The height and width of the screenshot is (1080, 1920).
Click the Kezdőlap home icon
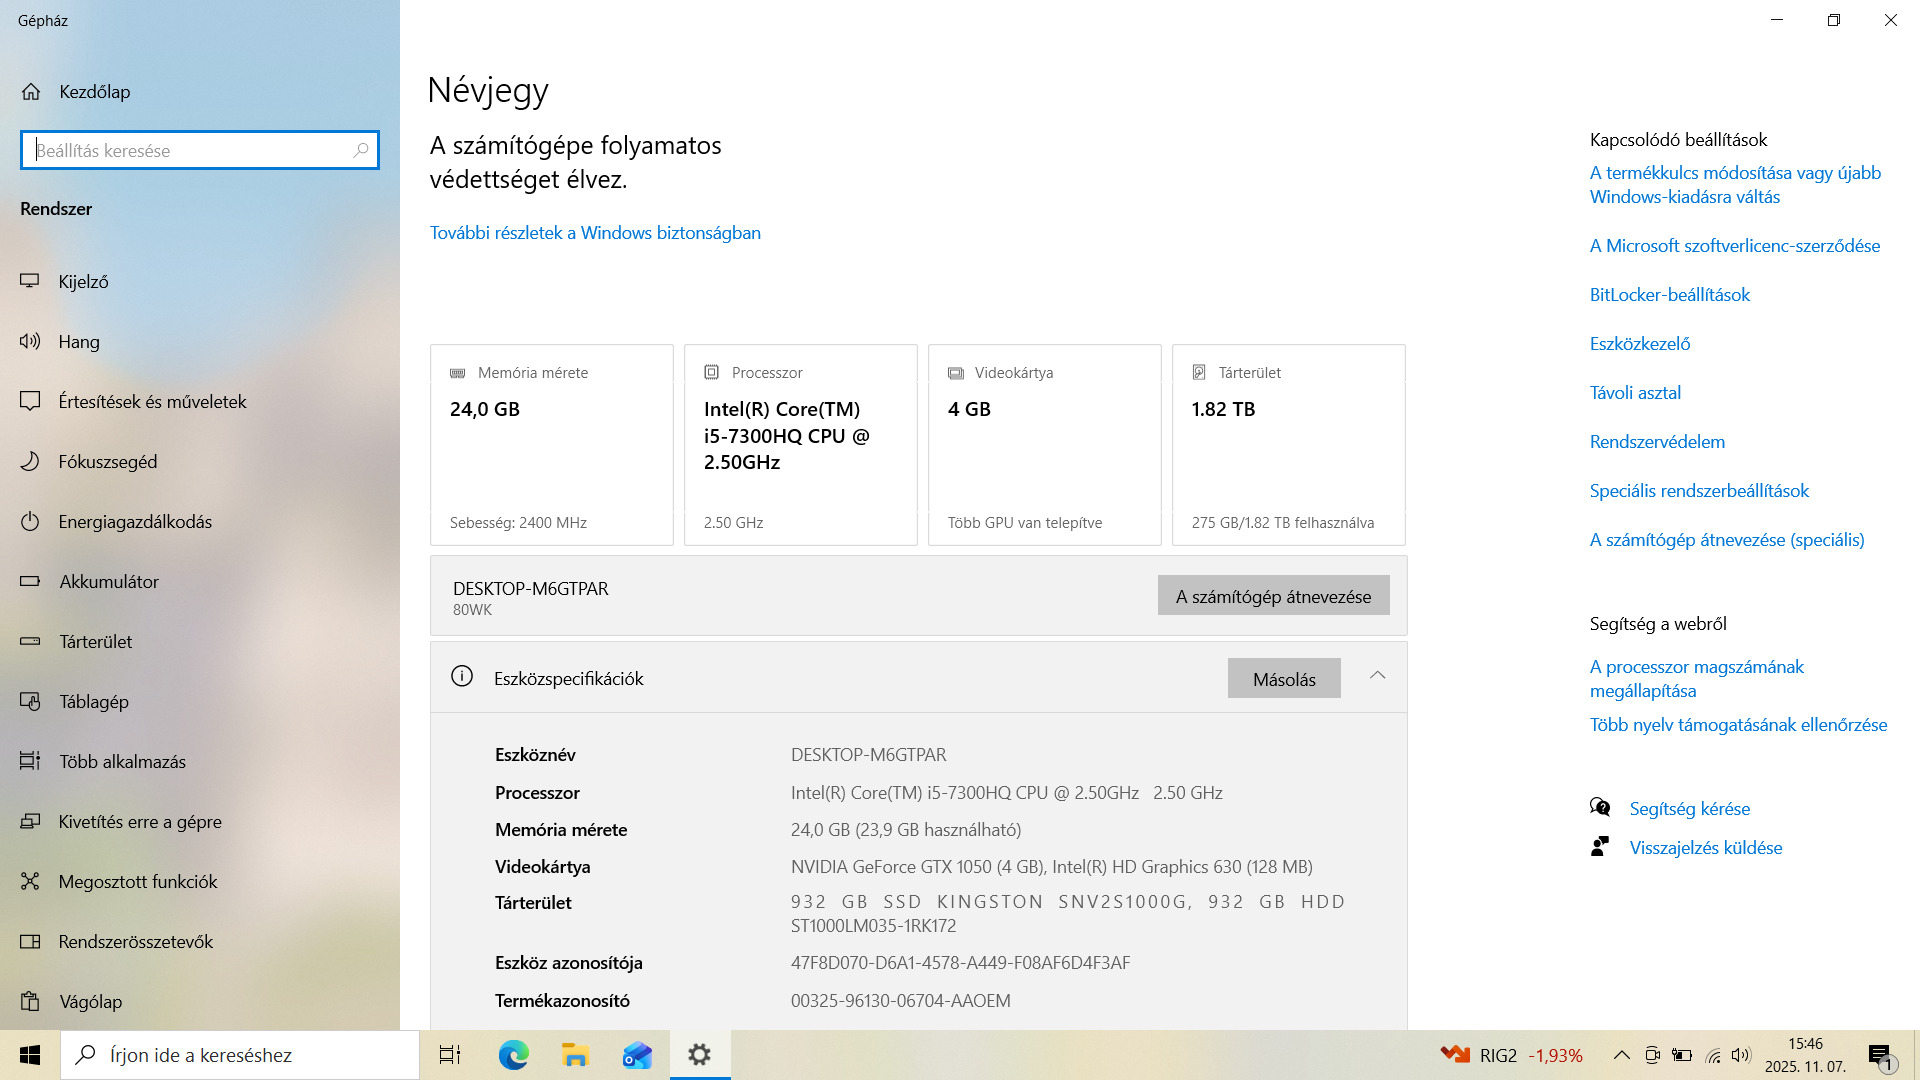[x=31, y=92]
